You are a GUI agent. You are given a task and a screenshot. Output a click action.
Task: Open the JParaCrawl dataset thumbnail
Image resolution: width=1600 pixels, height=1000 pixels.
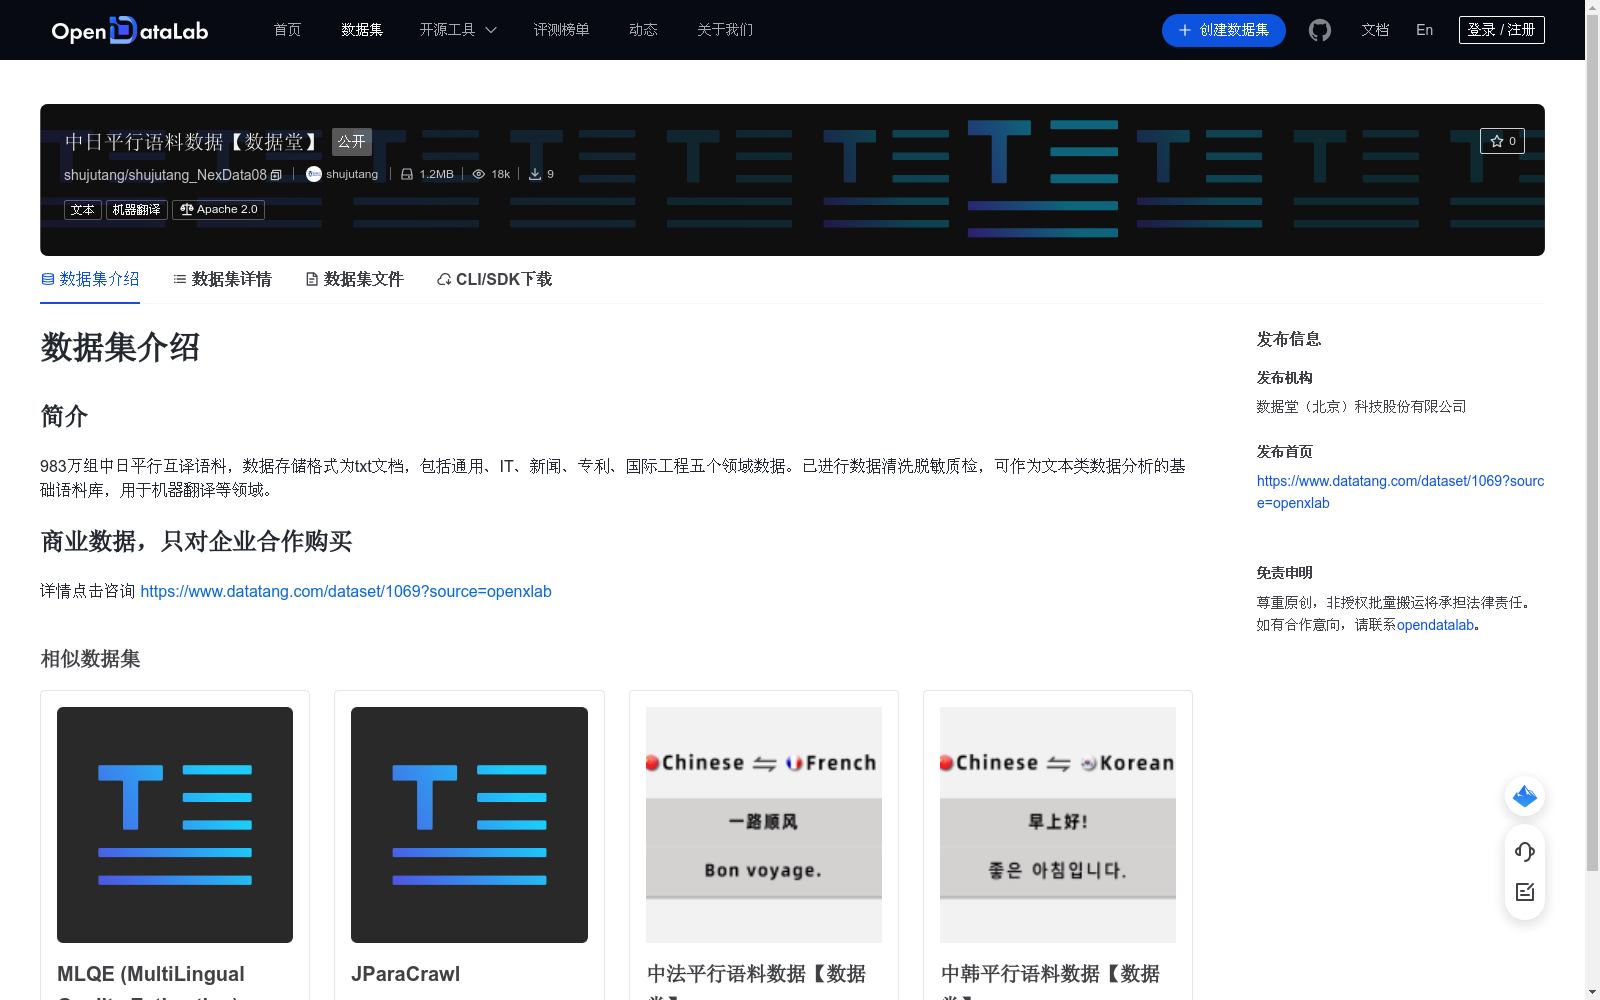469,825
